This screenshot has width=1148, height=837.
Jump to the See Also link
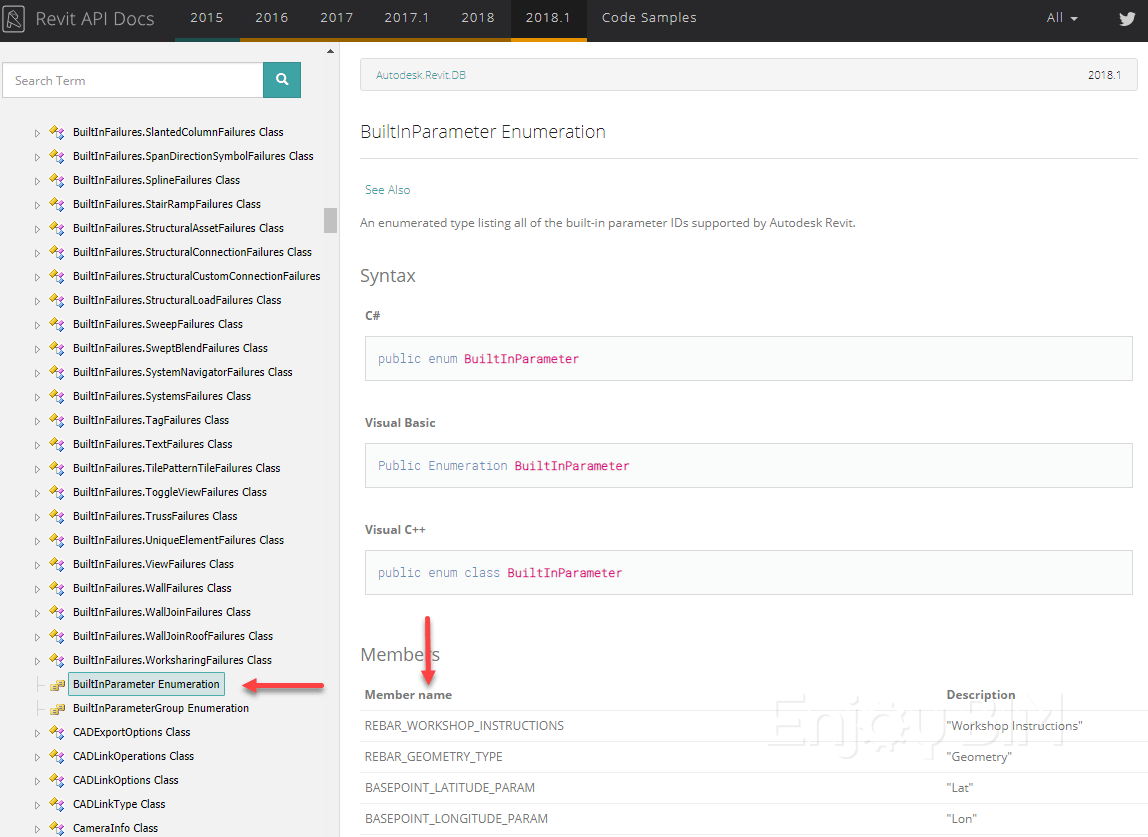click(x=388, y=190)
